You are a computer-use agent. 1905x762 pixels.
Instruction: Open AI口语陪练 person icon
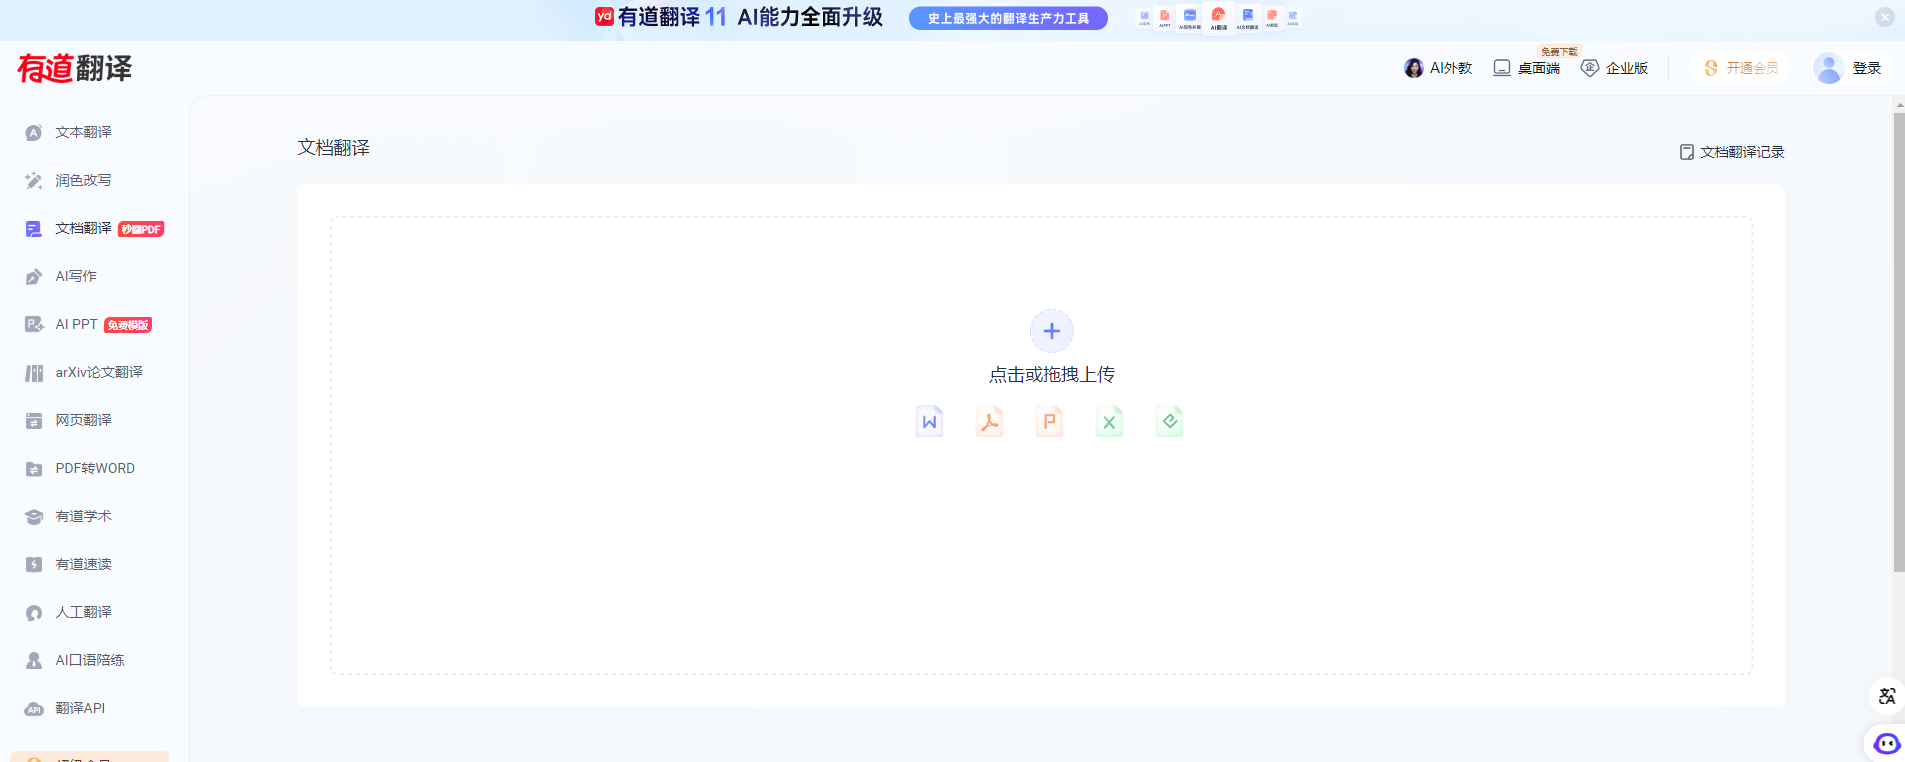click(34, 661)
